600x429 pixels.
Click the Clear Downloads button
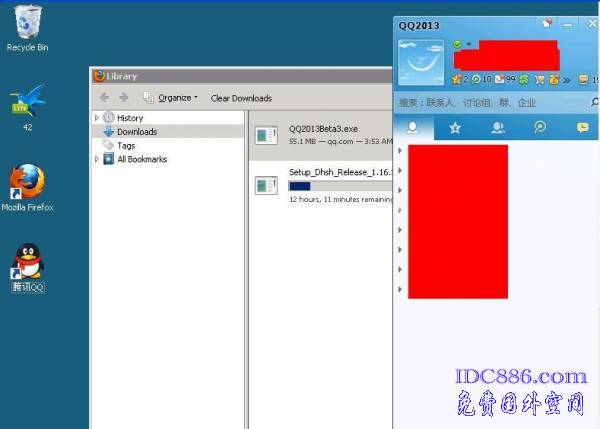point(241,98)
